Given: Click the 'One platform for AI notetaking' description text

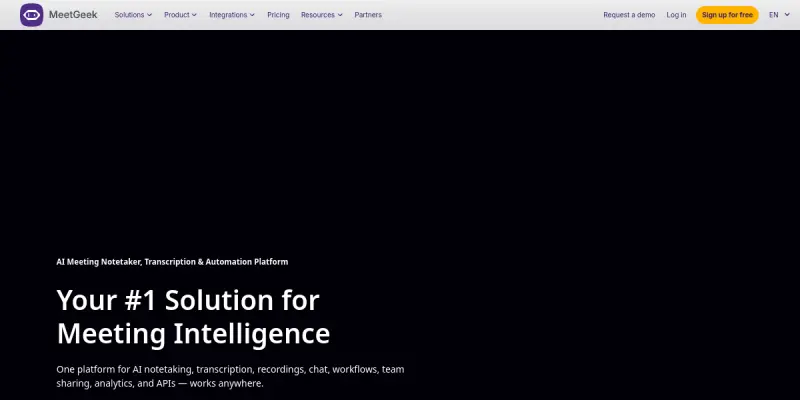Looking at the screenshot, I should tap(230, 376).
